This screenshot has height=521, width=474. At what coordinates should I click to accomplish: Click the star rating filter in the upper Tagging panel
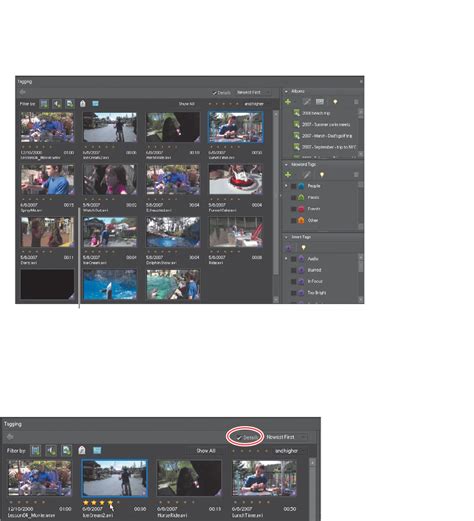tap(223, 104)
